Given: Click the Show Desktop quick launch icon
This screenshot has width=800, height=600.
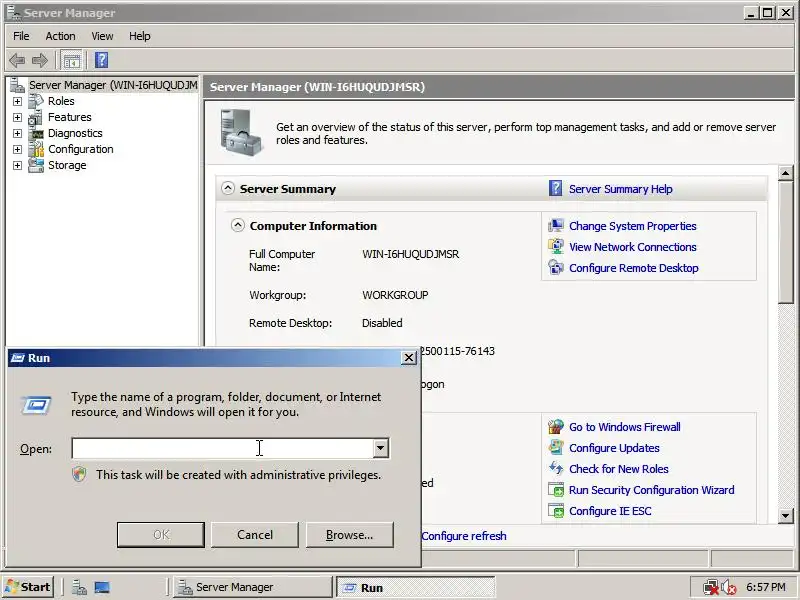Looking at the screenshot, I should [102, 587].
